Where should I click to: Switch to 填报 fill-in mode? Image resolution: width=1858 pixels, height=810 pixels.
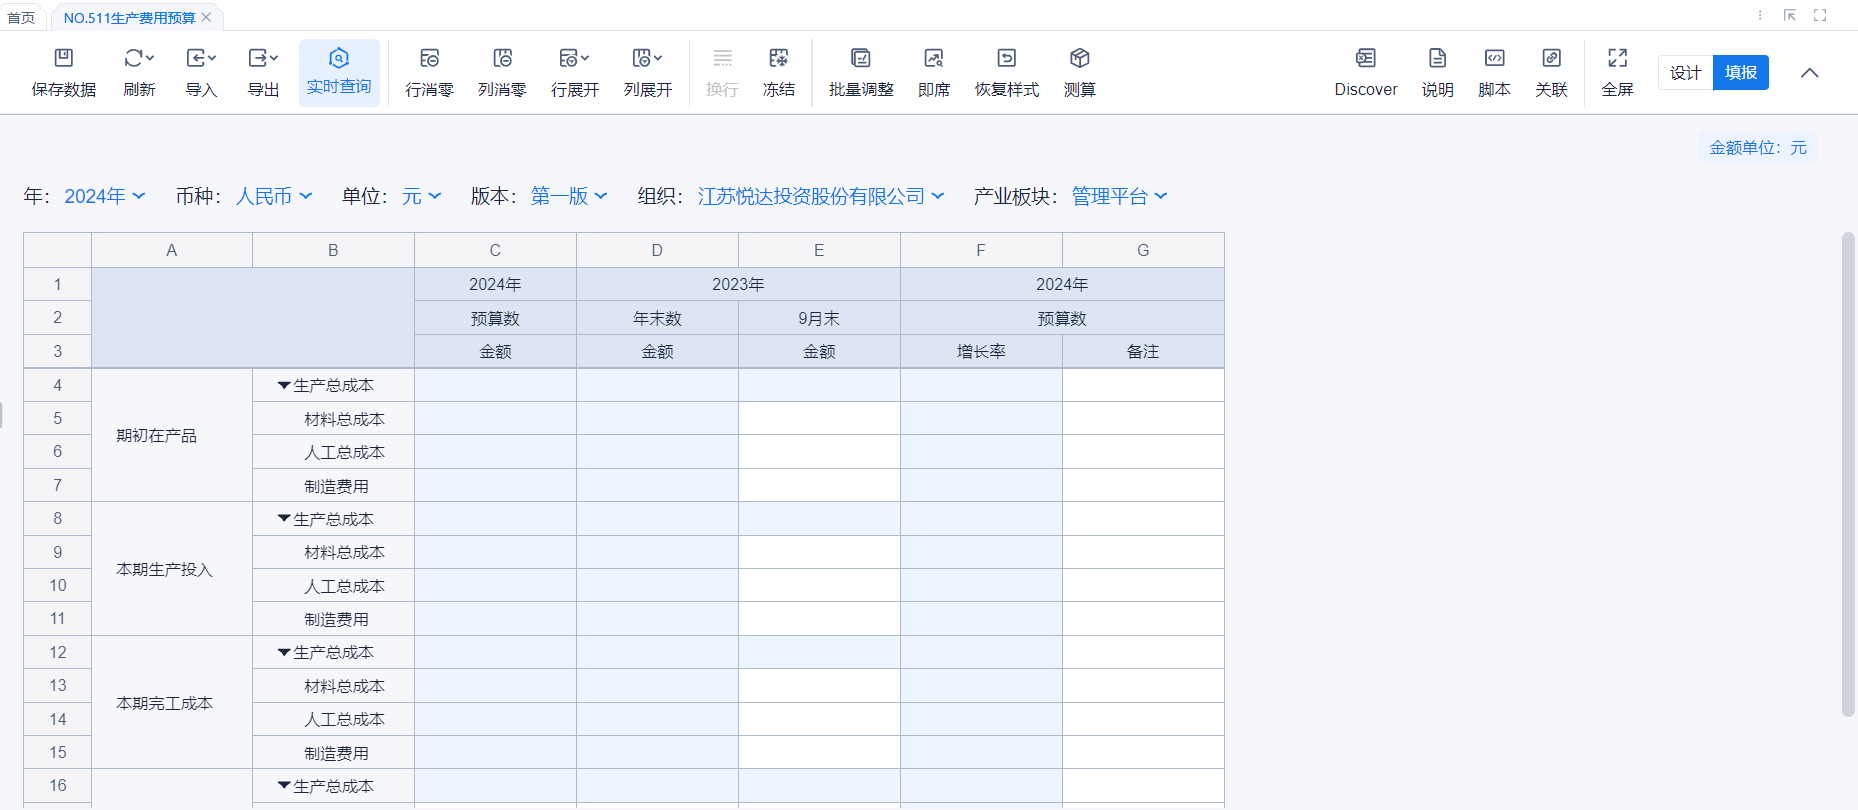[x=1740, y=73]
